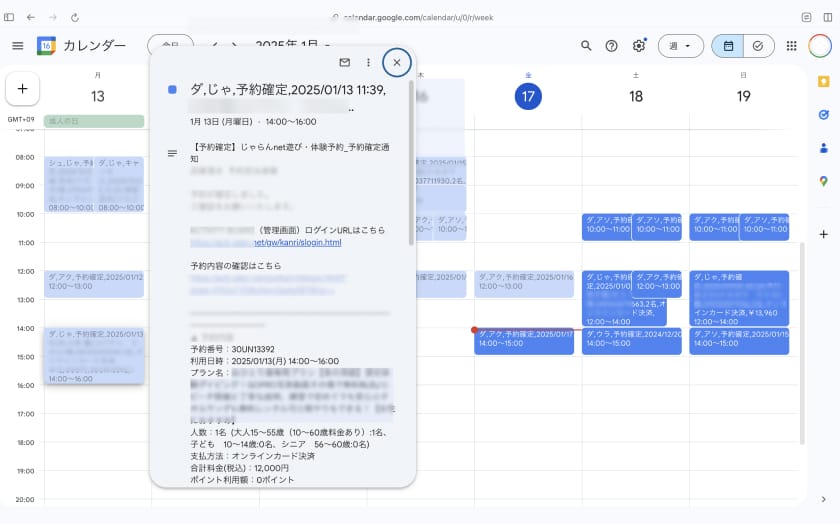This screenshot has width=840, height=524.
Task: Open the main menu hamburger icon
Action: point(17,46)
